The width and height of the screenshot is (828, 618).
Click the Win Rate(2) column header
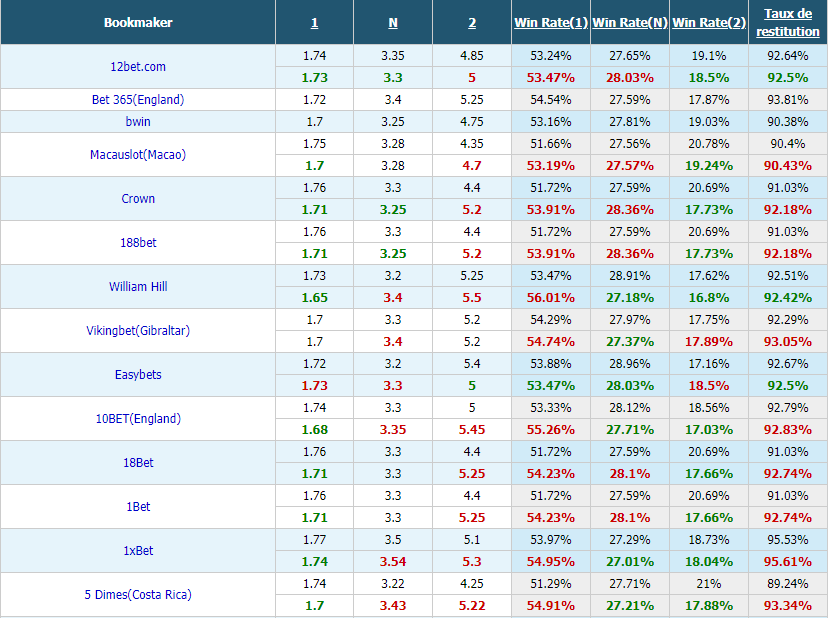[x=709, y=23]
